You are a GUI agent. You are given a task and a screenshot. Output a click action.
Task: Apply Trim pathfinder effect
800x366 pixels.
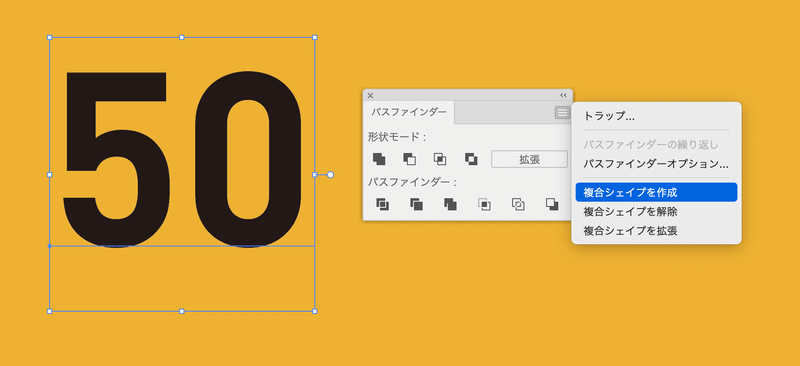416,204
